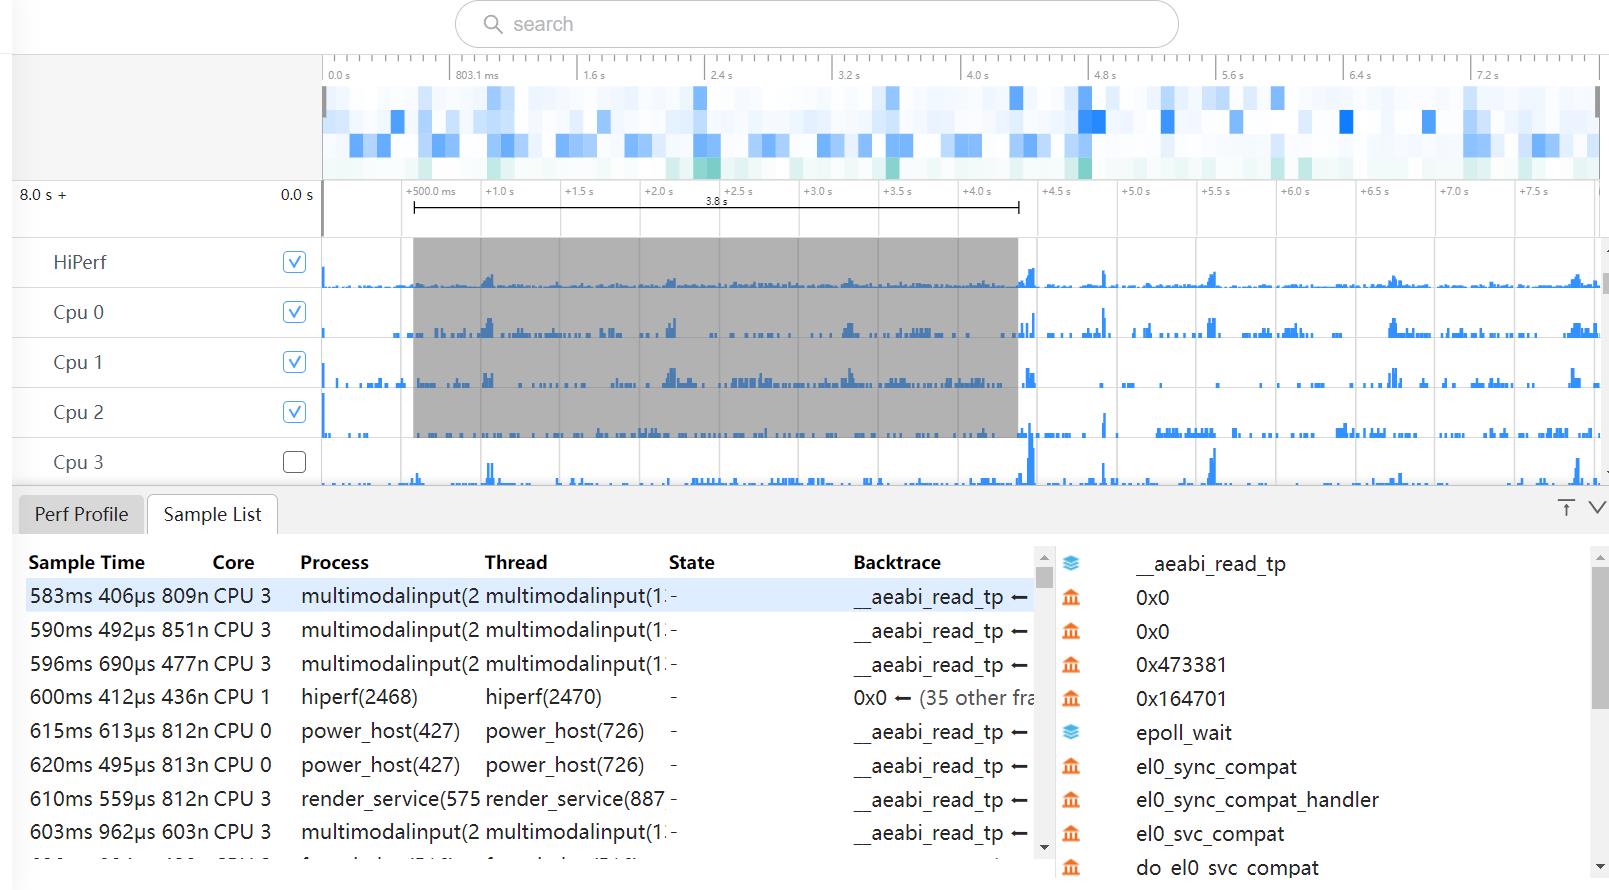This screenshot has height=890, width=1609.
Task: Collapse the bottom panel with chevron
Action: coord(1597,508)
